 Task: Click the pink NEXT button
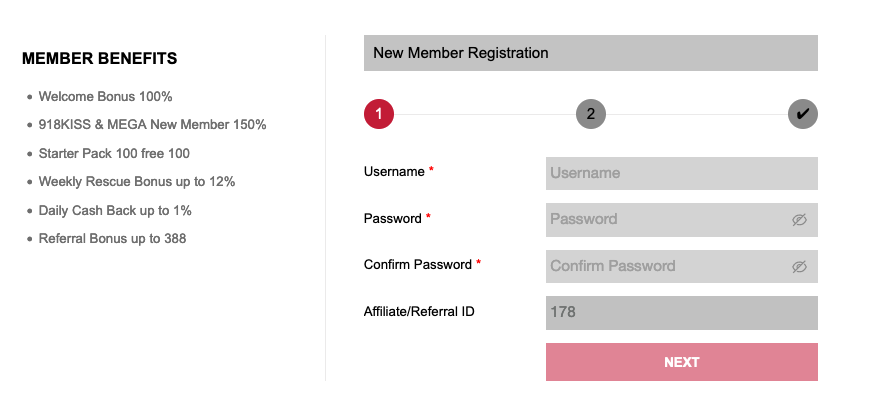pos(682,362)
